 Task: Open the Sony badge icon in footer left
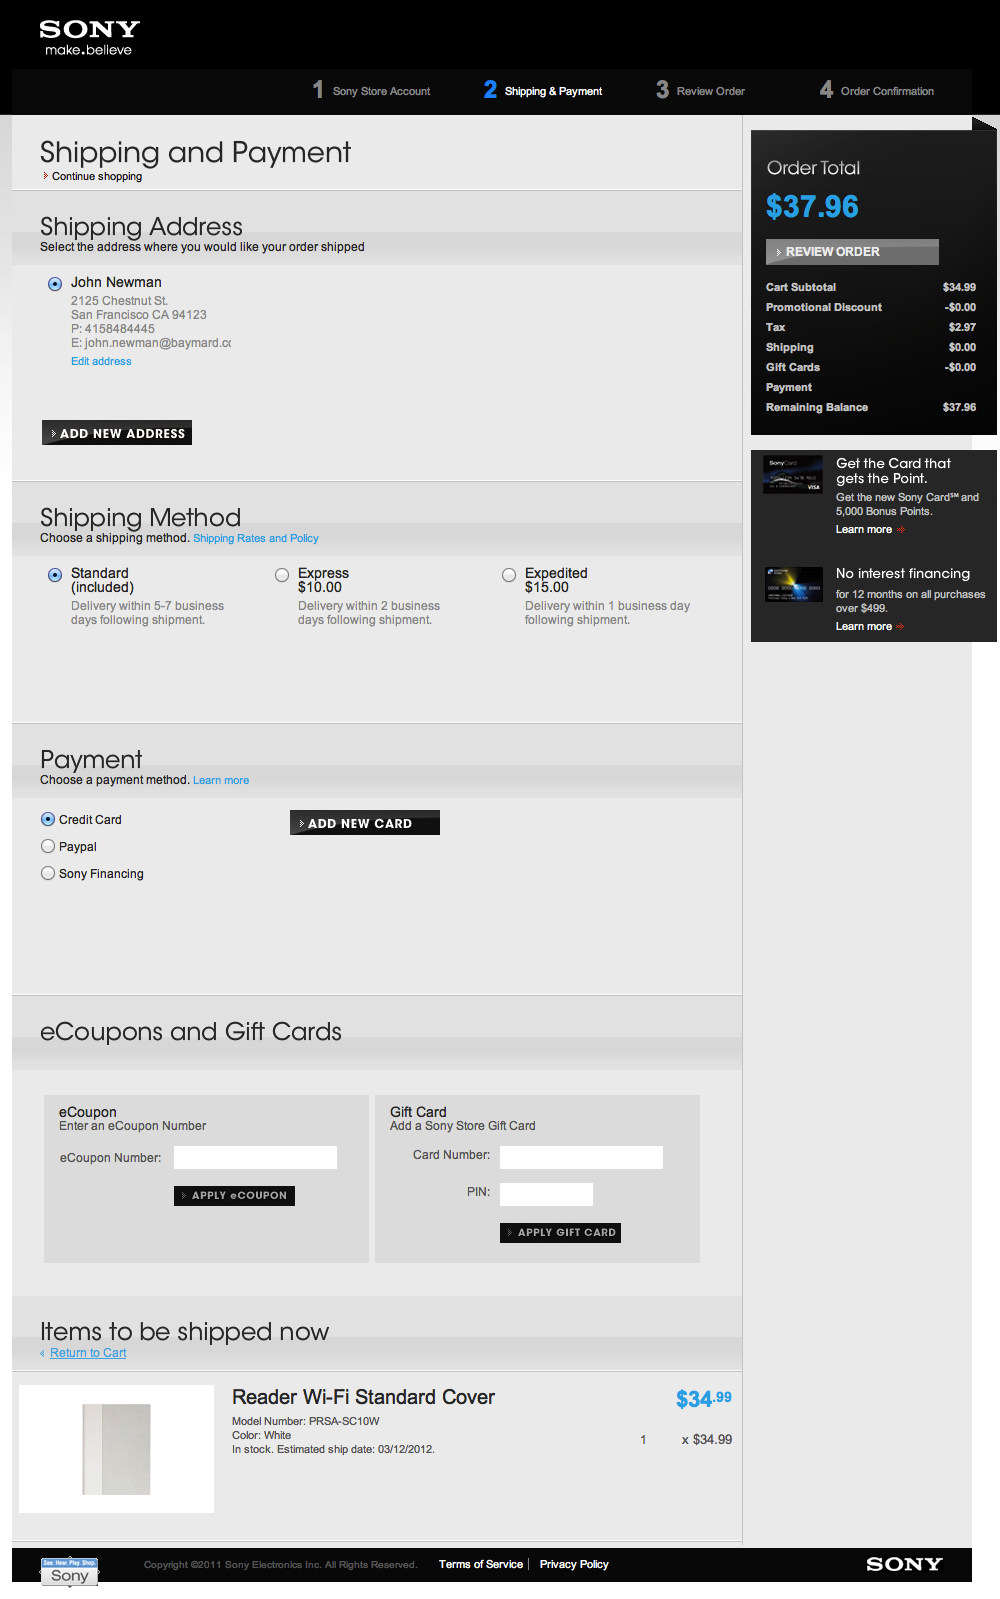click(69, 1572)
